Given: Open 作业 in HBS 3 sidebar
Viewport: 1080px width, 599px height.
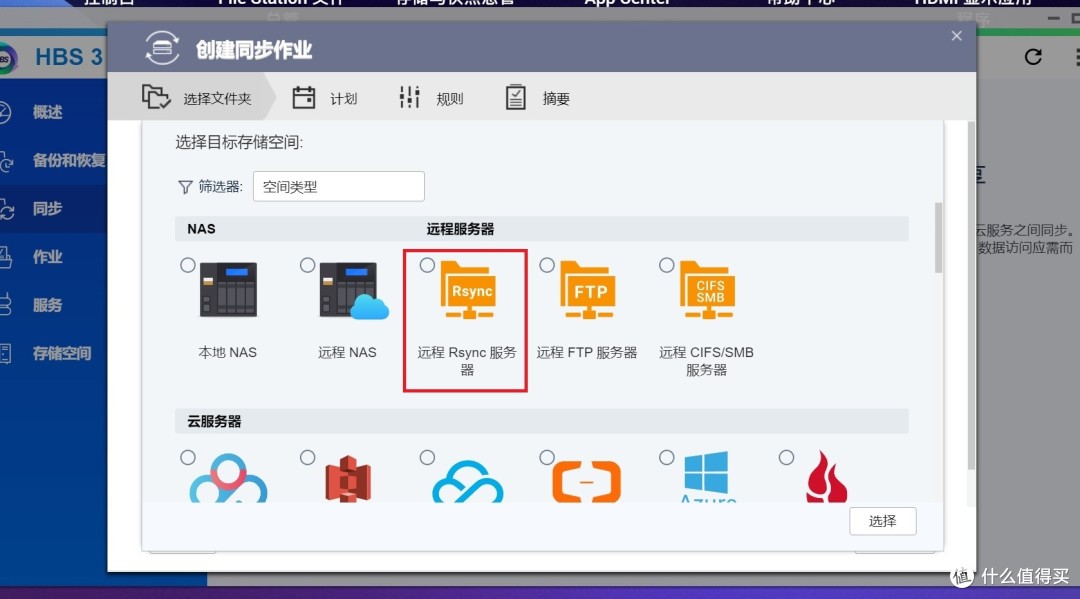Looking at the screenshot, I should [47, 257].
